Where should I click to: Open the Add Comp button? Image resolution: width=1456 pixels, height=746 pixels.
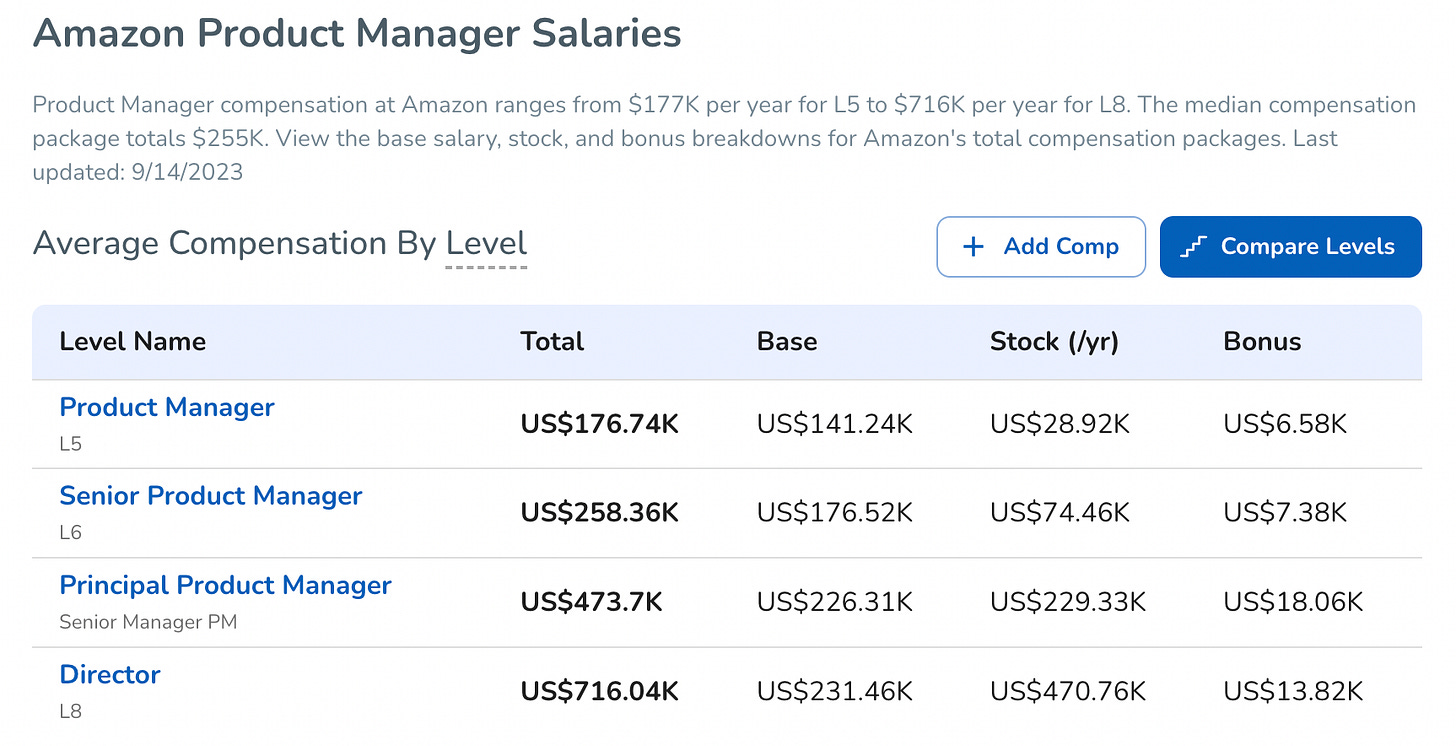(1041, 247)
